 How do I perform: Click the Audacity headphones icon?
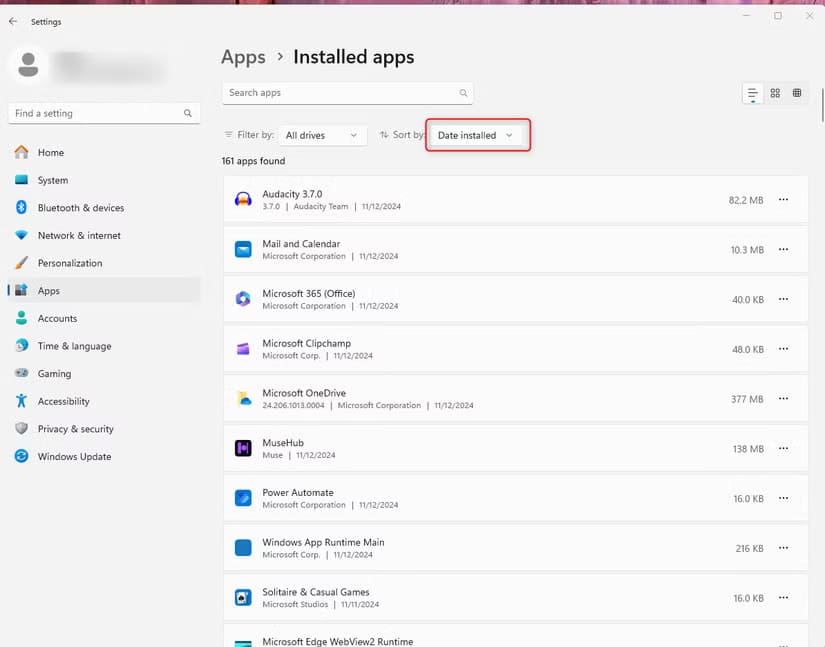(243, 199)
